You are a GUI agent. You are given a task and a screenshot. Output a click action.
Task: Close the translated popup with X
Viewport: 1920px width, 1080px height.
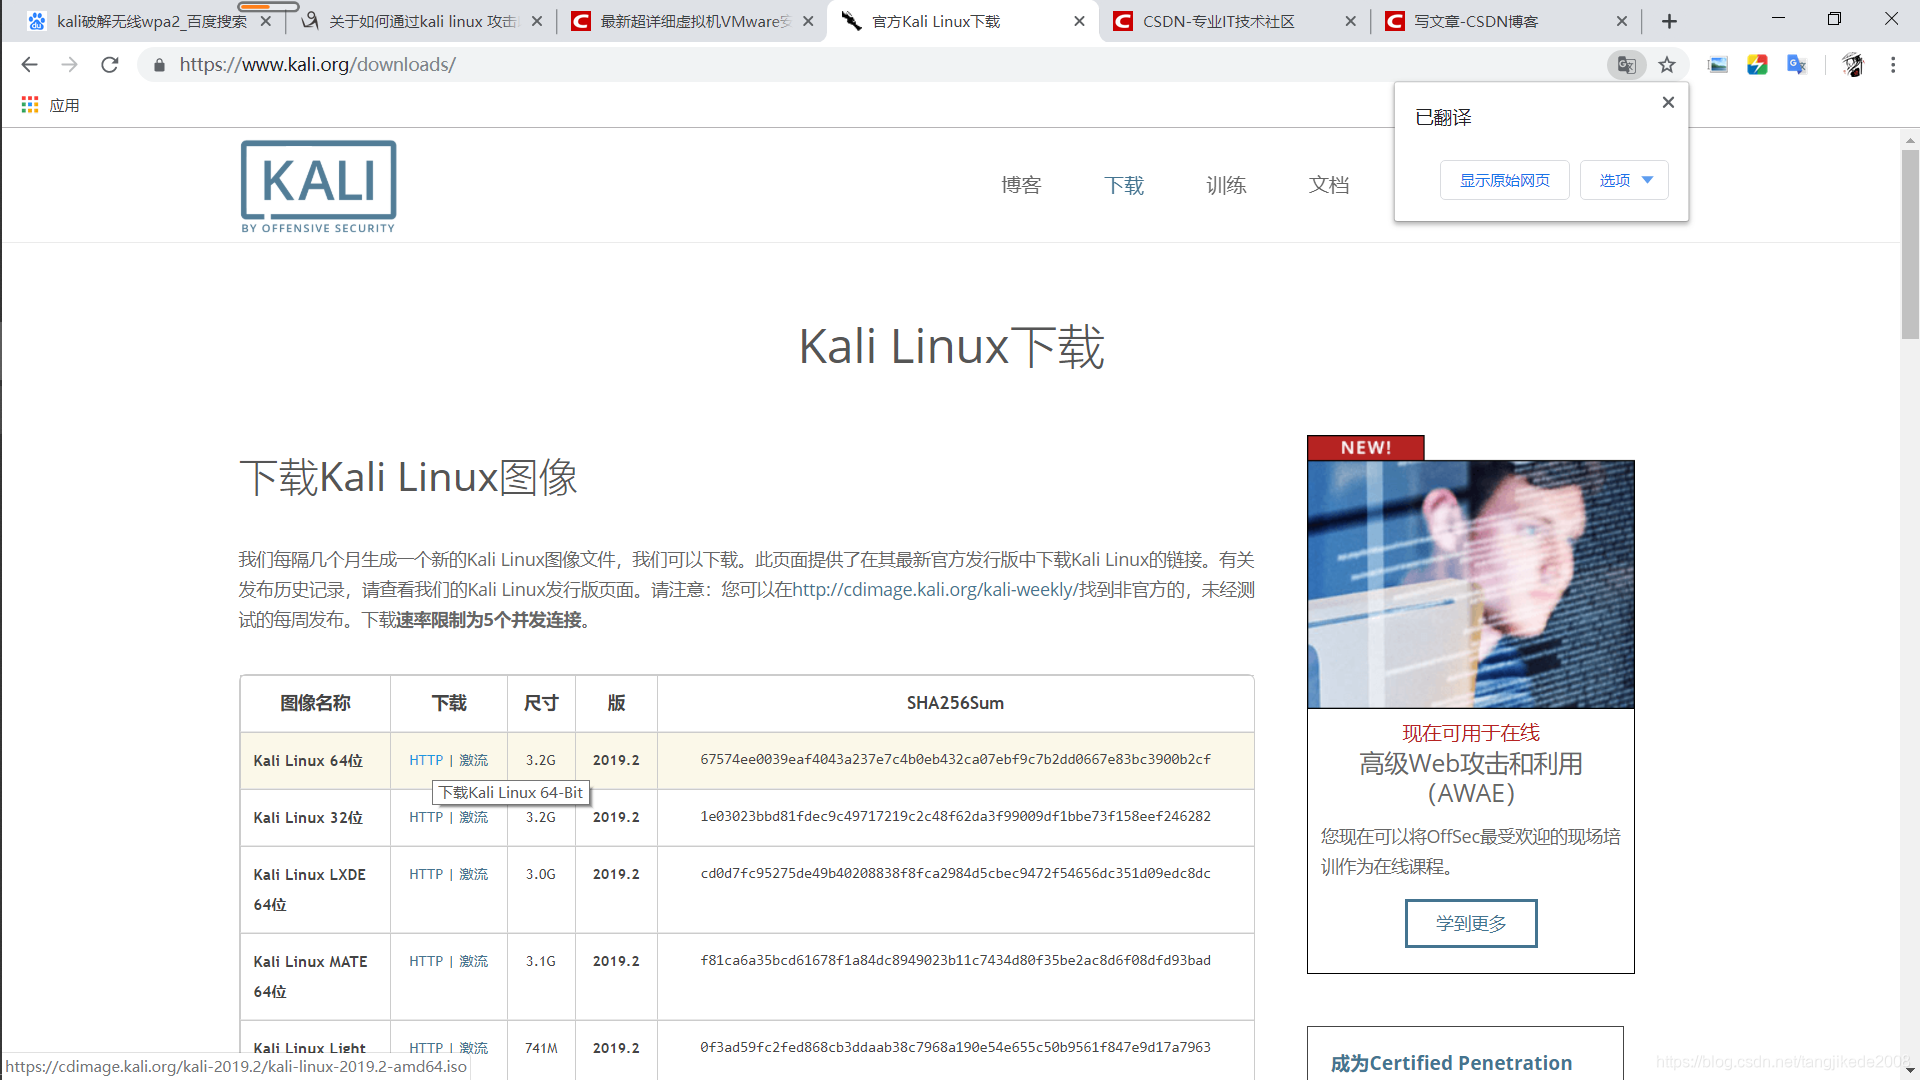tap(1668, 102)
